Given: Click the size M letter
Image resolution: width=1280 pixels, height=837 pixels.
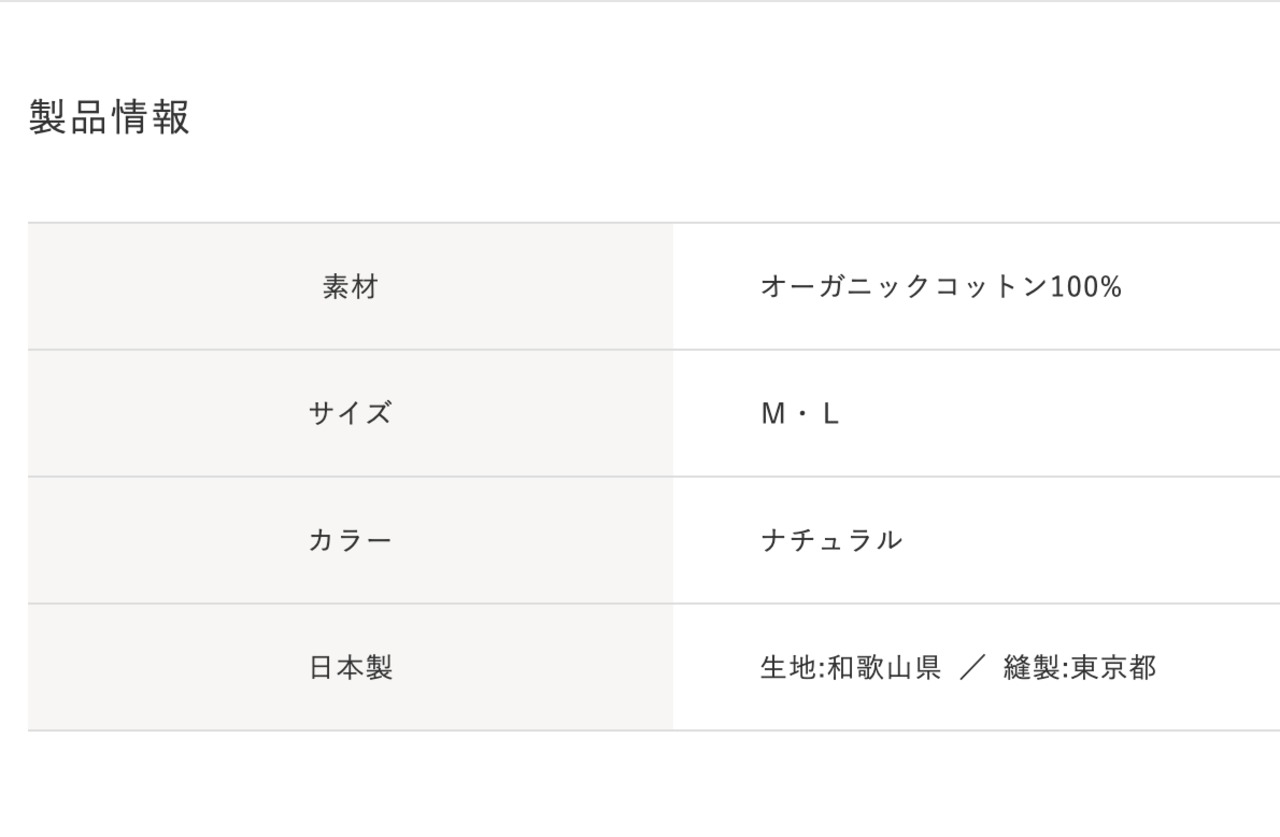Looking at the screenshot, I should (x=773, y=414).
